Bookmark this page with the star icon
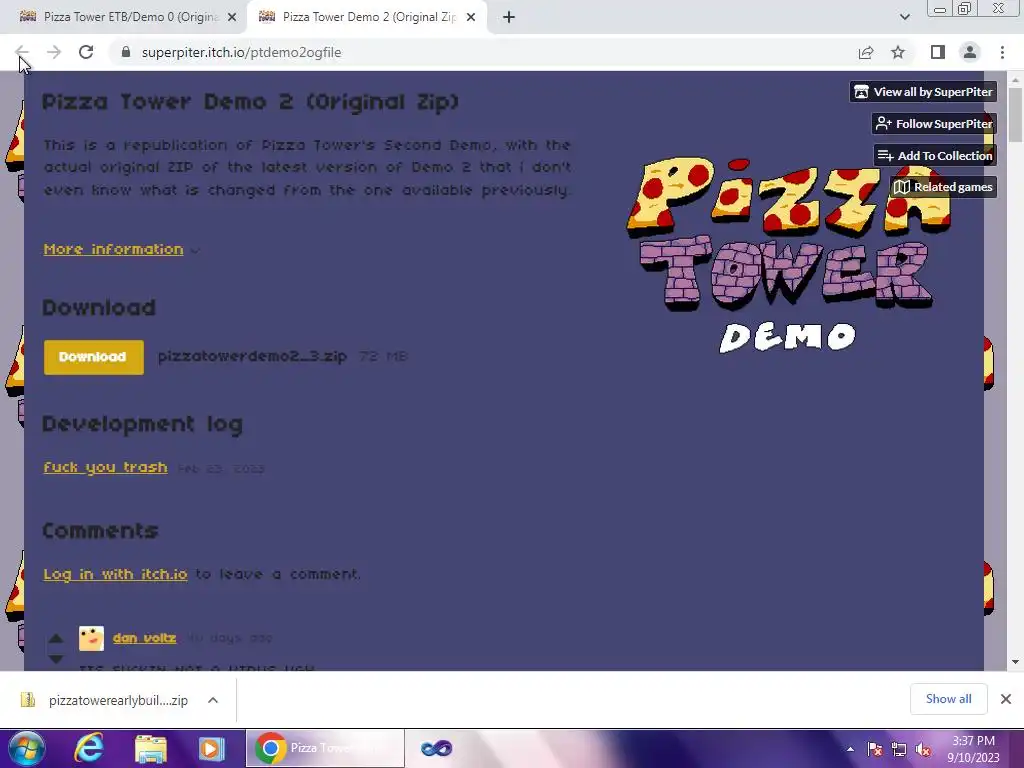Image resolution: width=1024 pixels, height=768 pixels. click(898, 52)
